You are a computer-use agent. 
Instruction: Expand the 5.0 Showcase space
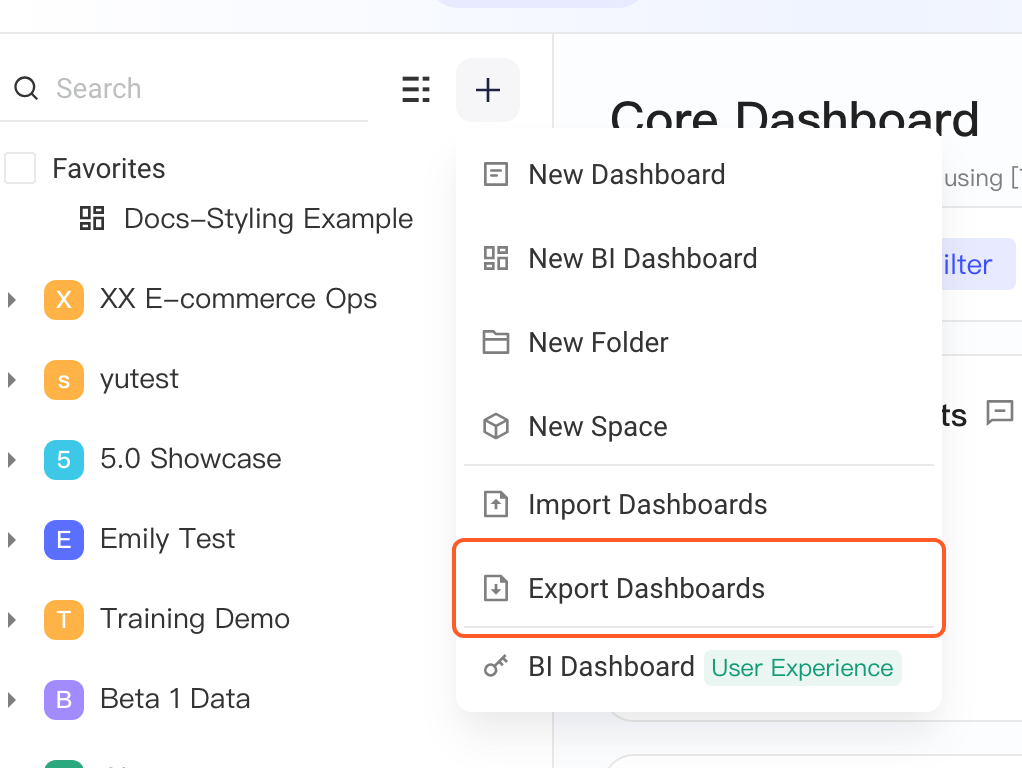point(12,460)
